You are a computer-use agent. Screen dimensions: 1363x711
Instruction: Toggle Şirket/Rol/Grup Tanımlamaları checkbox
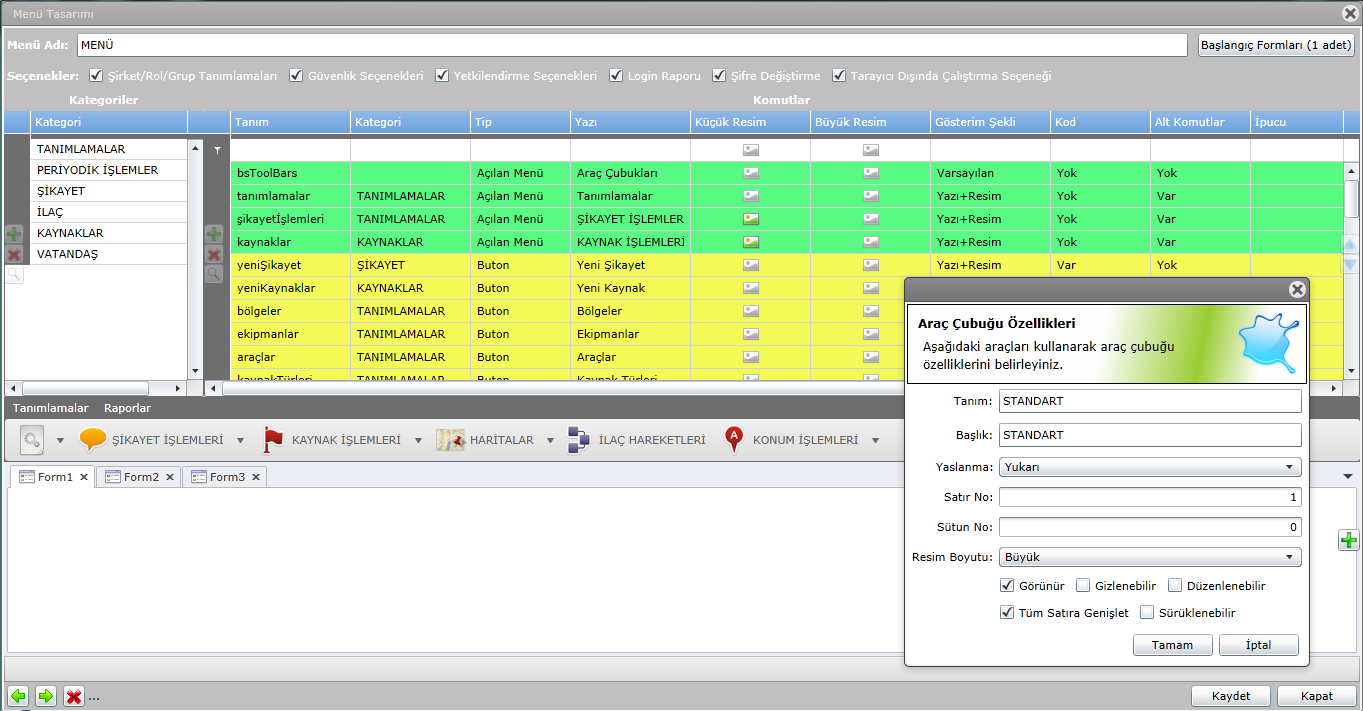(96, 75)
